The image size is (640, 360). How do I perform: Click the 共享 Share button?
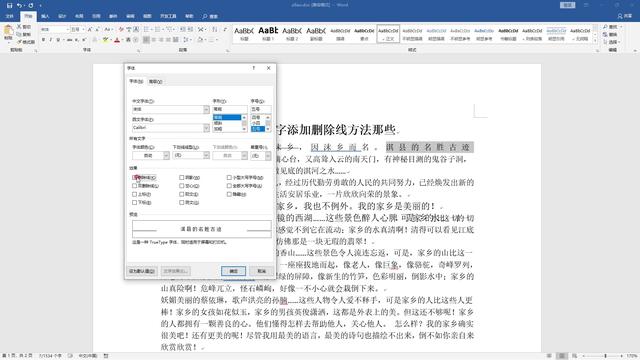pos(625,16)
